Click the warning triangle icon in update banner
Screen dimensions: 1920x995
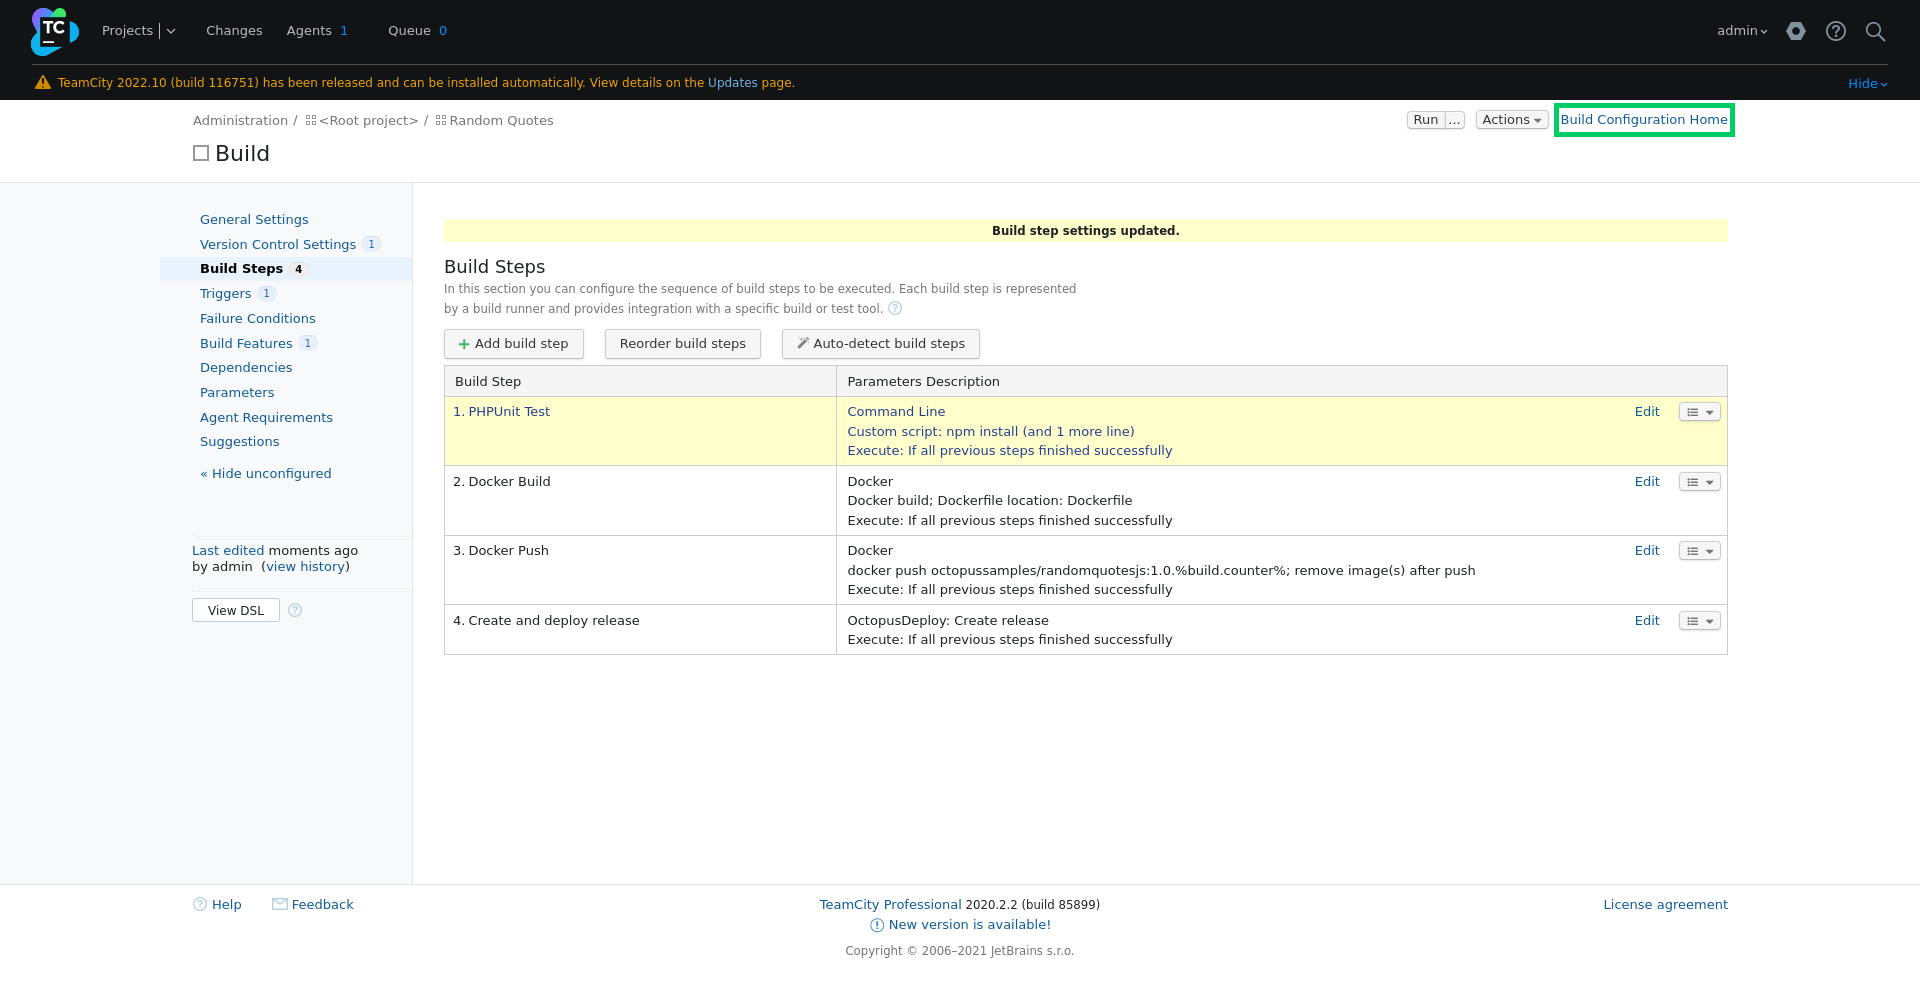coord(43,82)
